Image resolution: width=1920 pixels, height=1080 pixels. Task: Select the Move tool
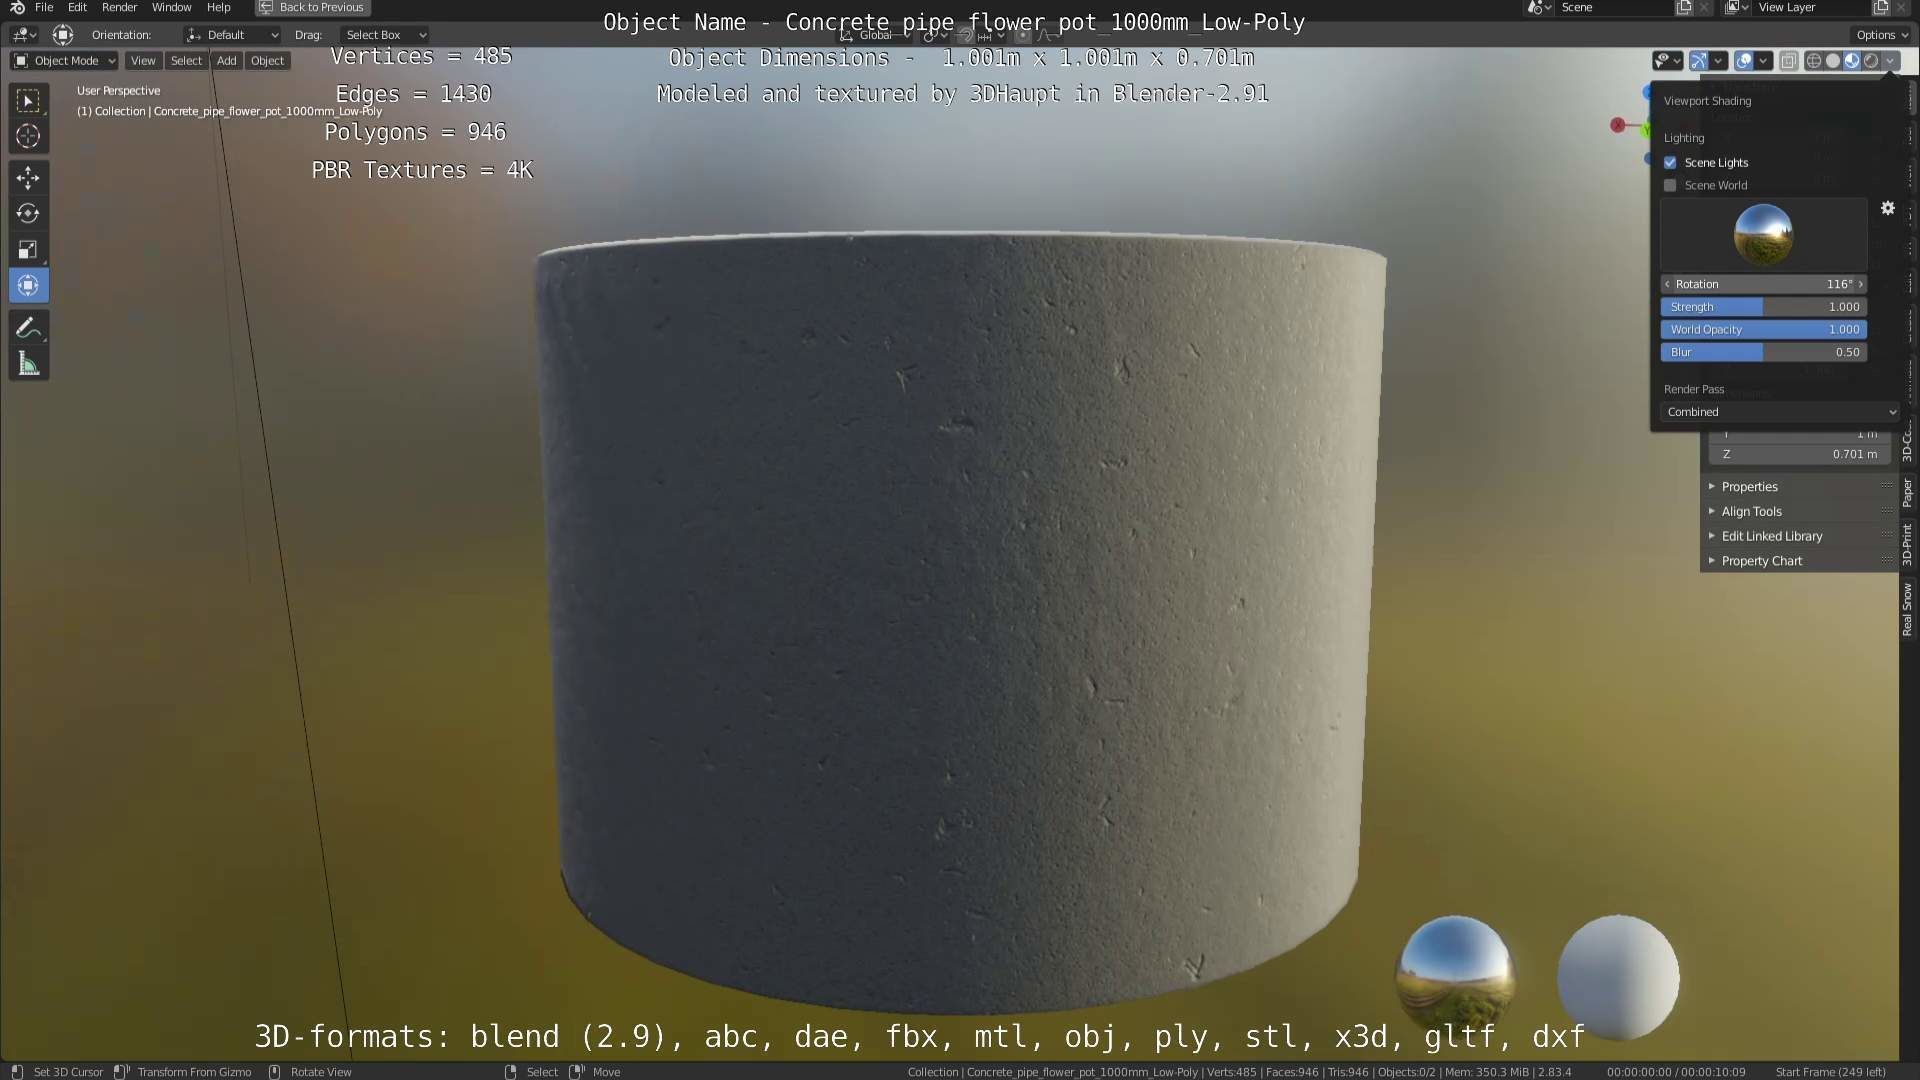coord(28,178)
